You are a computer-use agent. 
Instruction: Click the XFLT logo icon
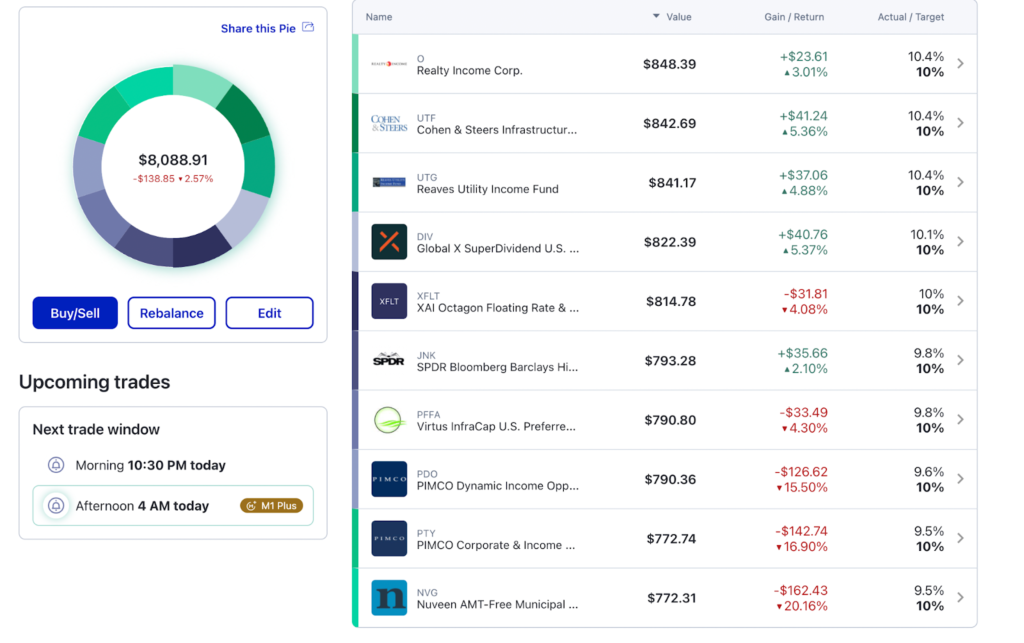pos(389,301)
